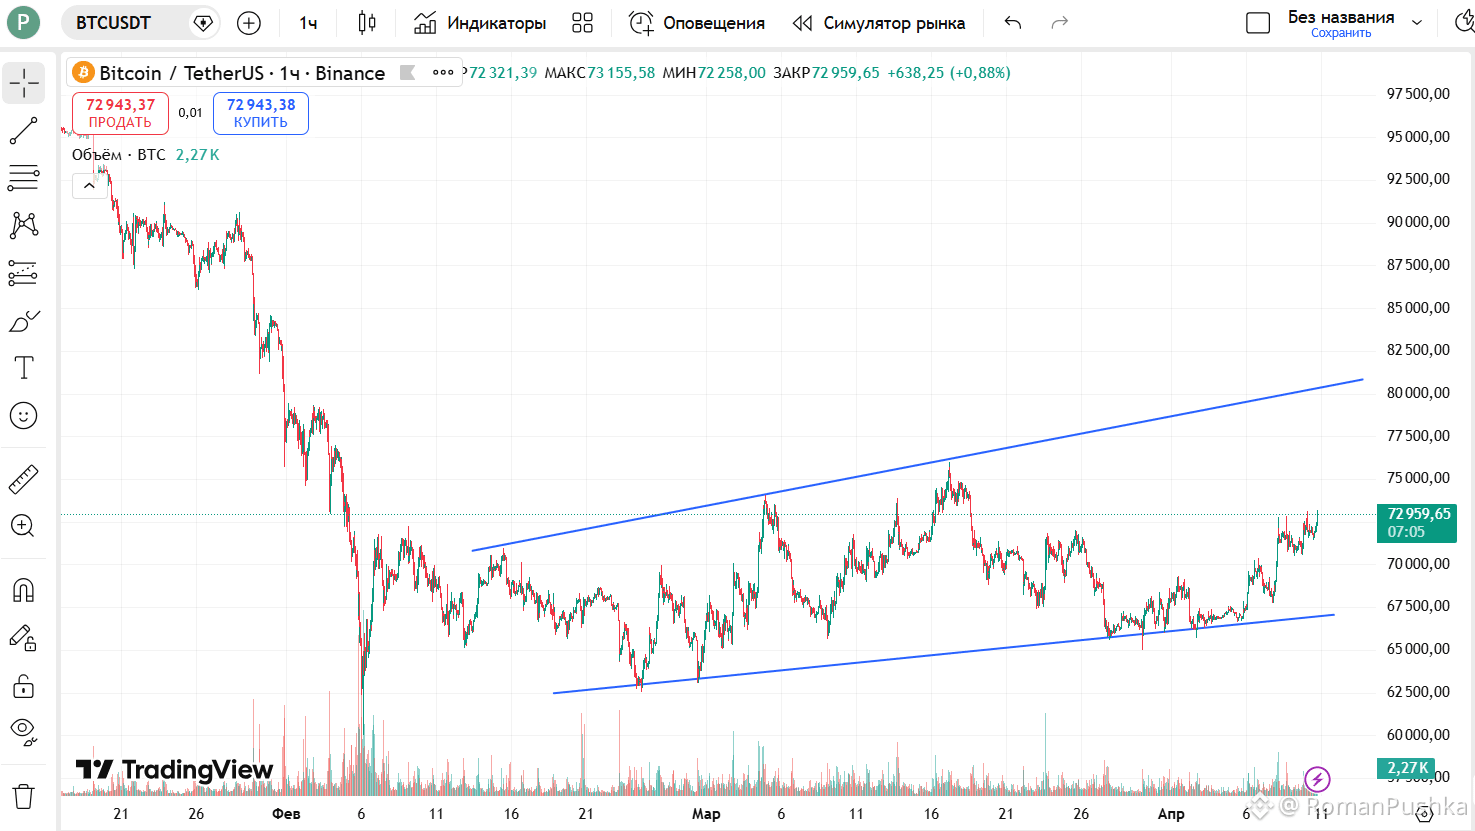Click the 62 500,00 price scale label
This screenshot has width=1475, height=831.
pyautogui.click(x=1418, y=692)
